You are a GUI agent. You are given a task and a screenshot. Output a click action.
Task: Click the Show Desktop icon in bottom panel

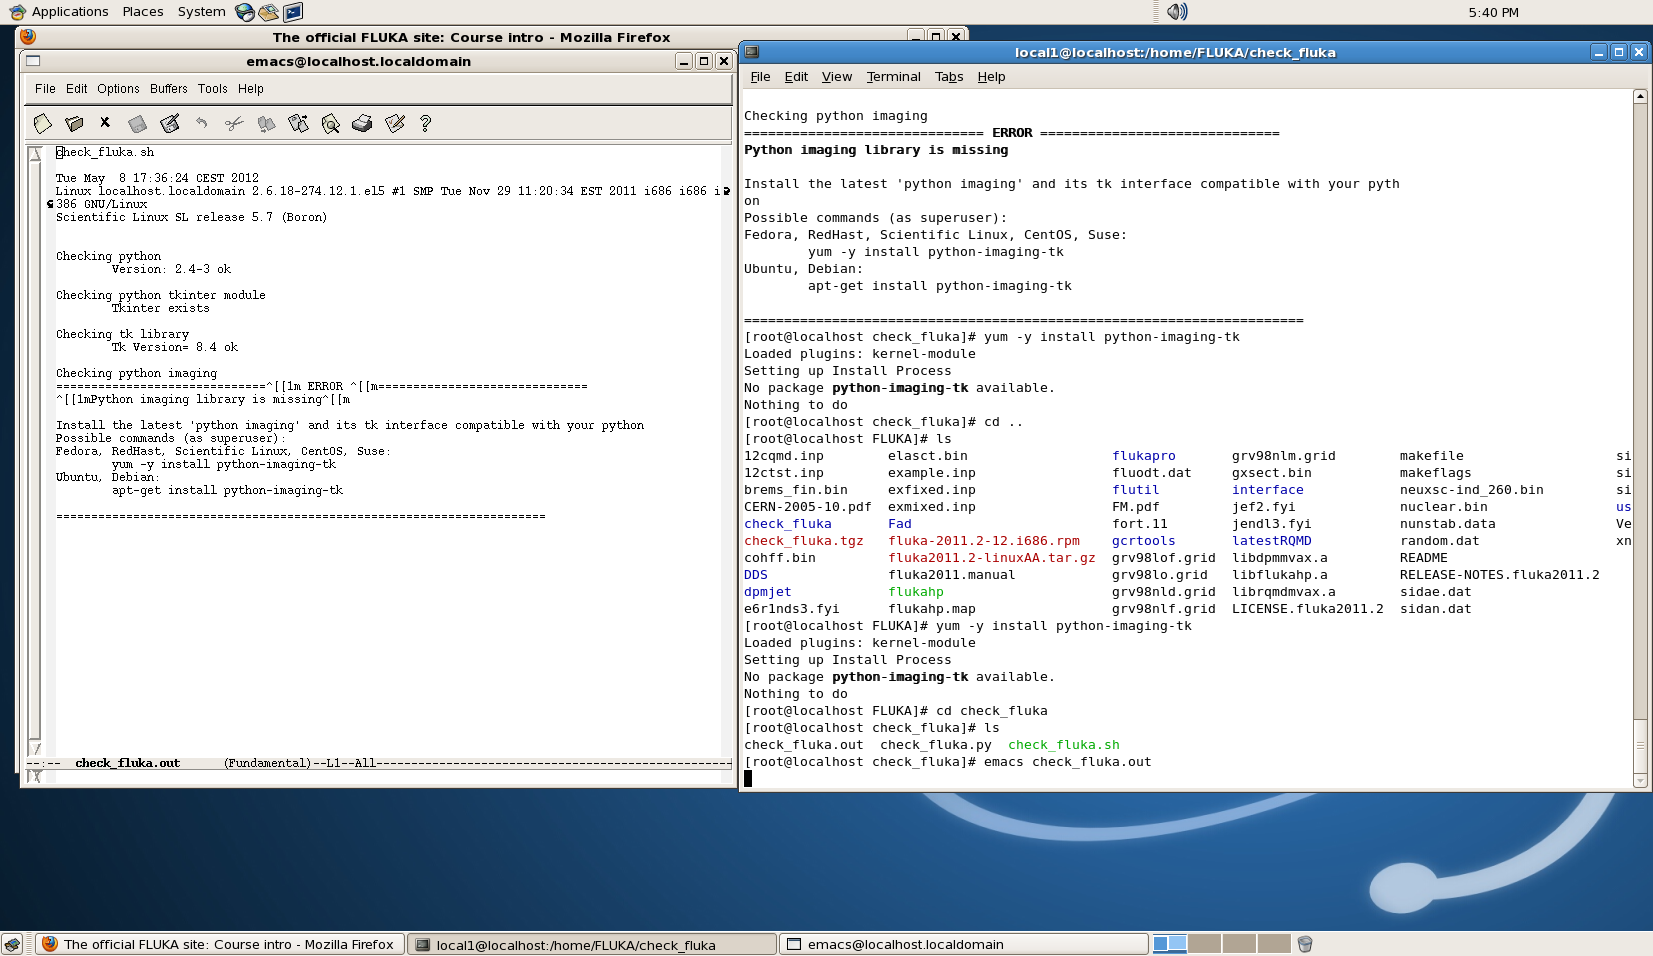click(x=12, y=944)
